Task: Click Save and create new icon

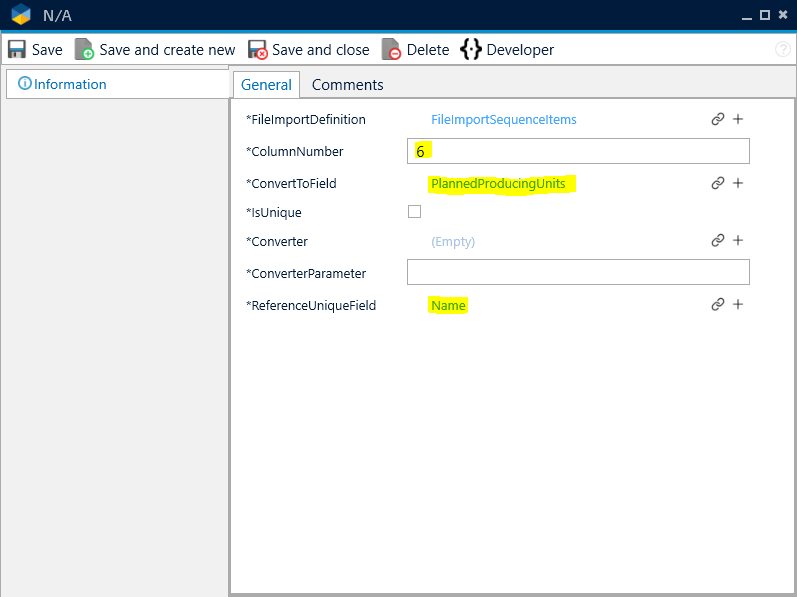Action: click(84, 50)
